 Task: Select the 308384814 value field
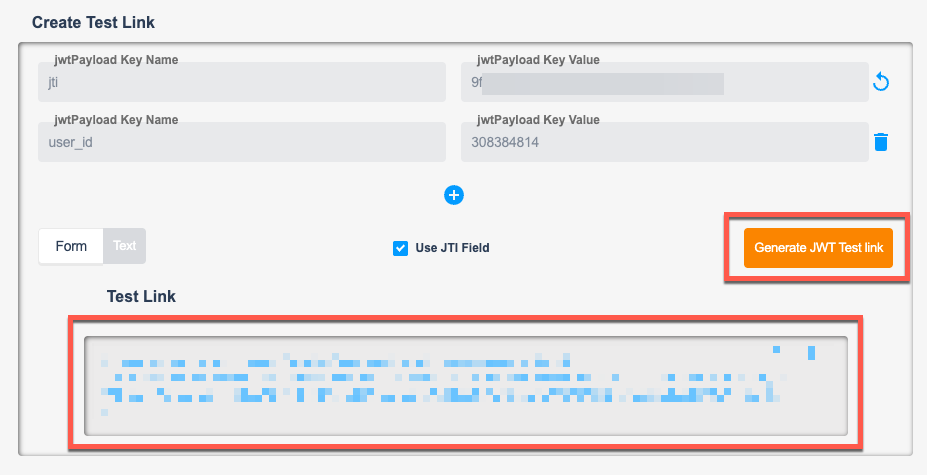tap(665, 142)
